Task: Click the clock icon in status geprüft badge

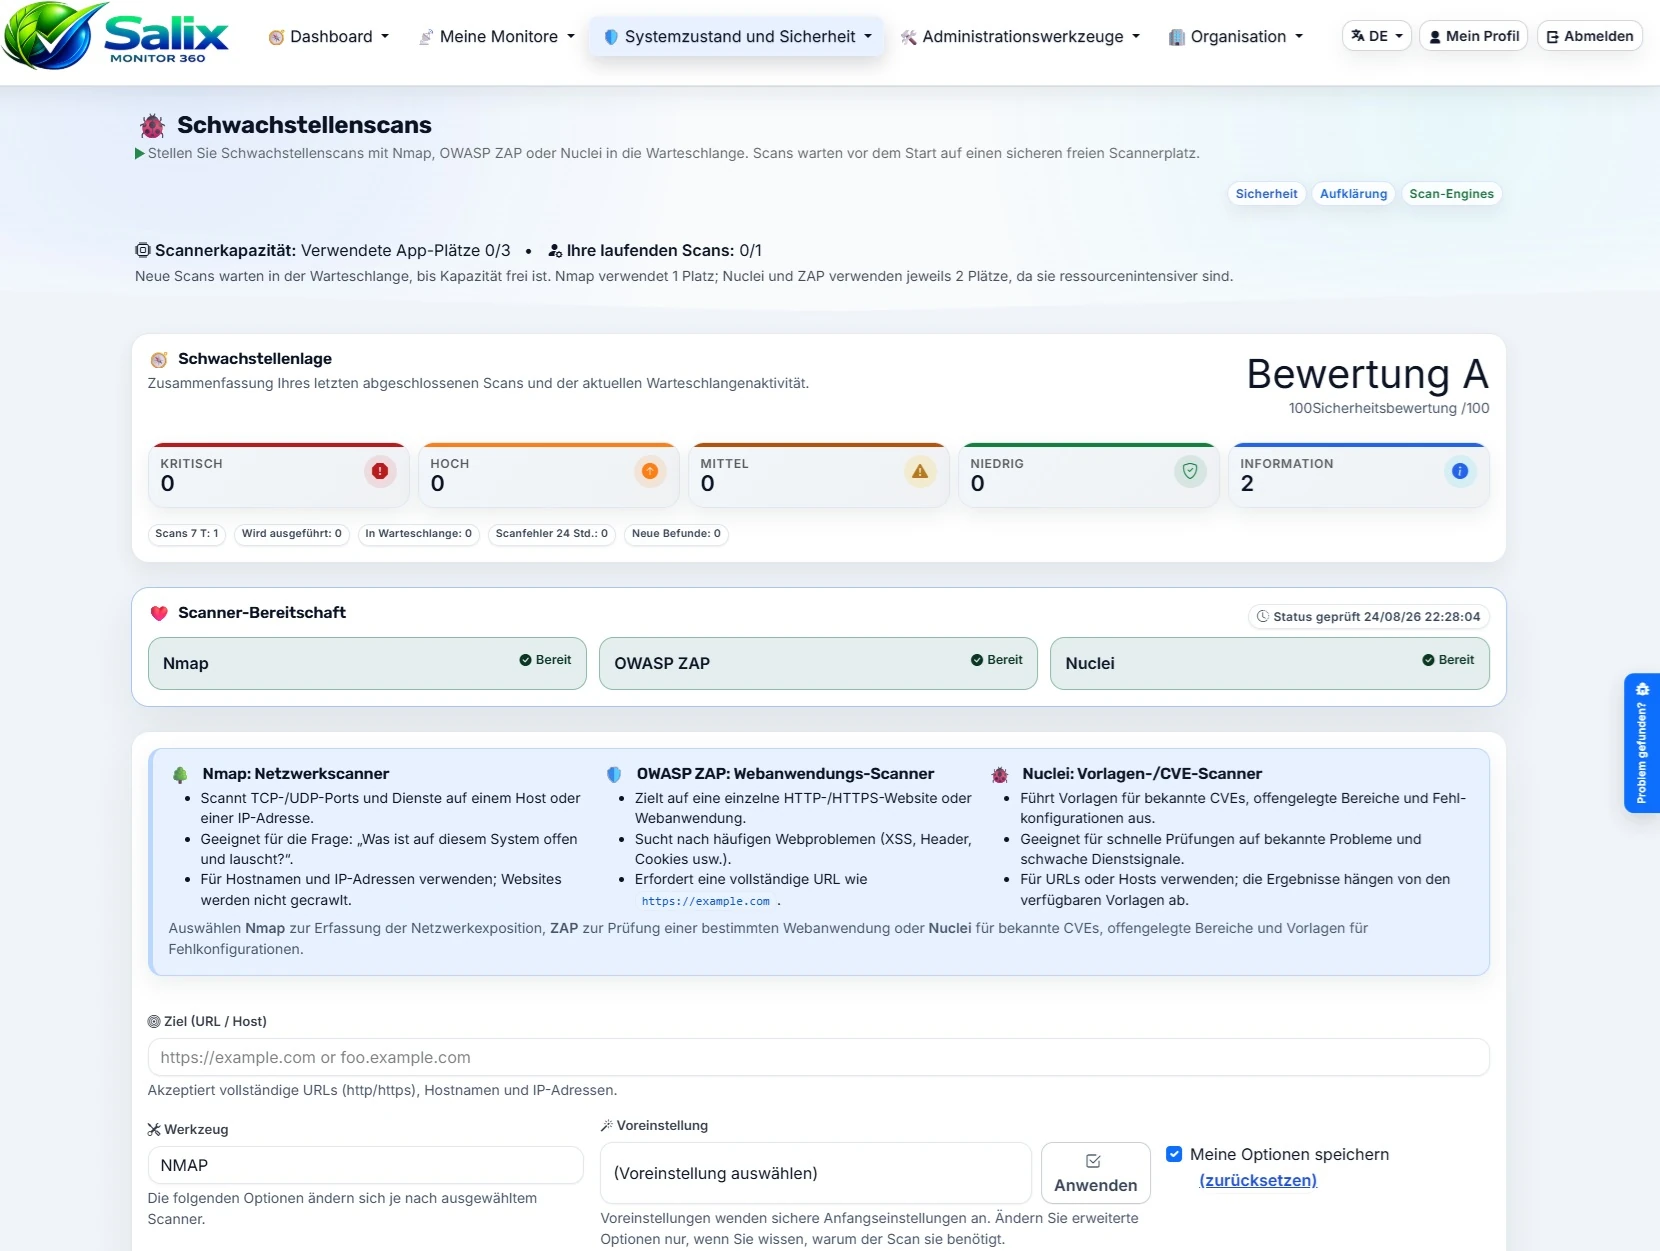Action: pyautogui.click(x=1263, y=617)
